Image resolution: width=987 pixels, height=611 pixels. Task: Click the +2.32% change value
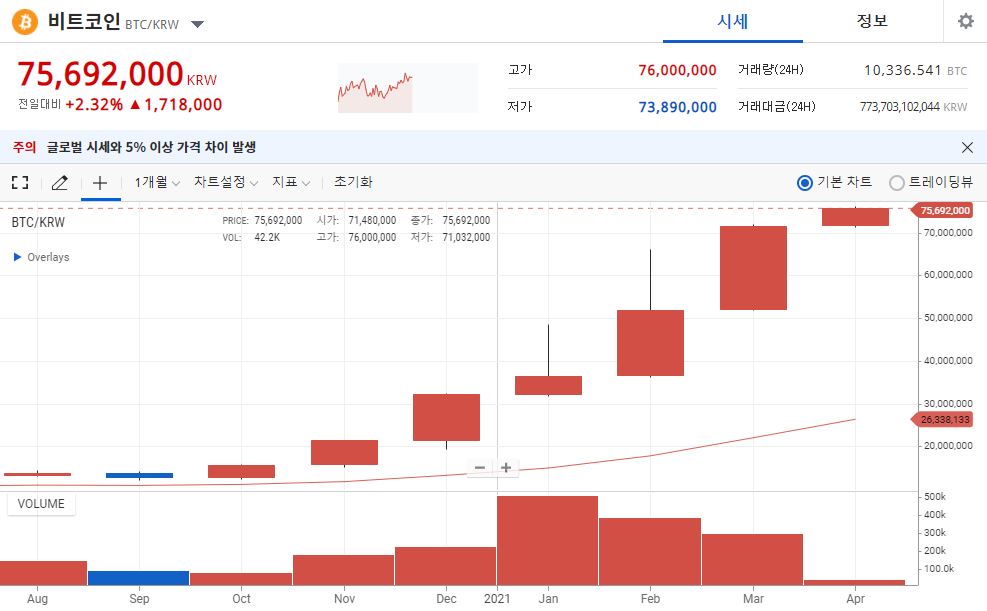tap(94, 104)
